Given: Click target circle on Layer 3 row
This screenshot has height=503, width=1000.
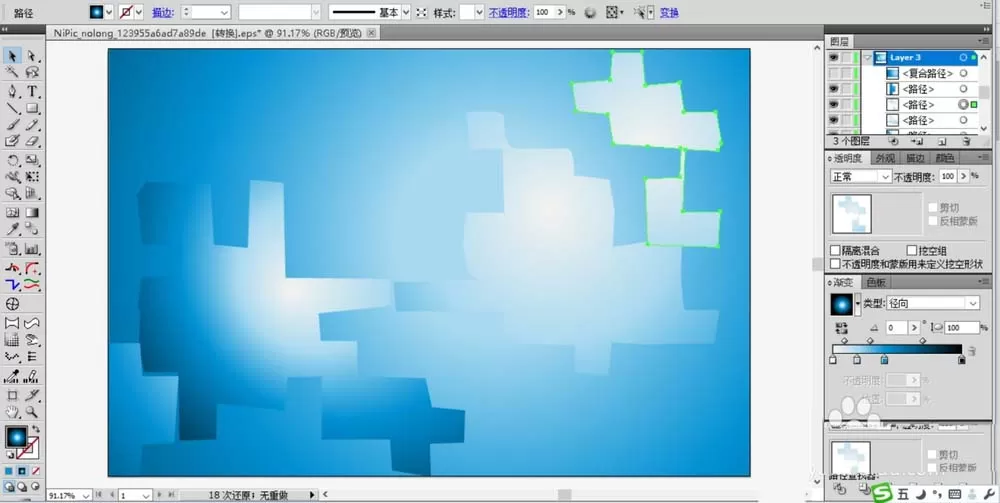Looking at the screenshot, I should pos(963,57).
